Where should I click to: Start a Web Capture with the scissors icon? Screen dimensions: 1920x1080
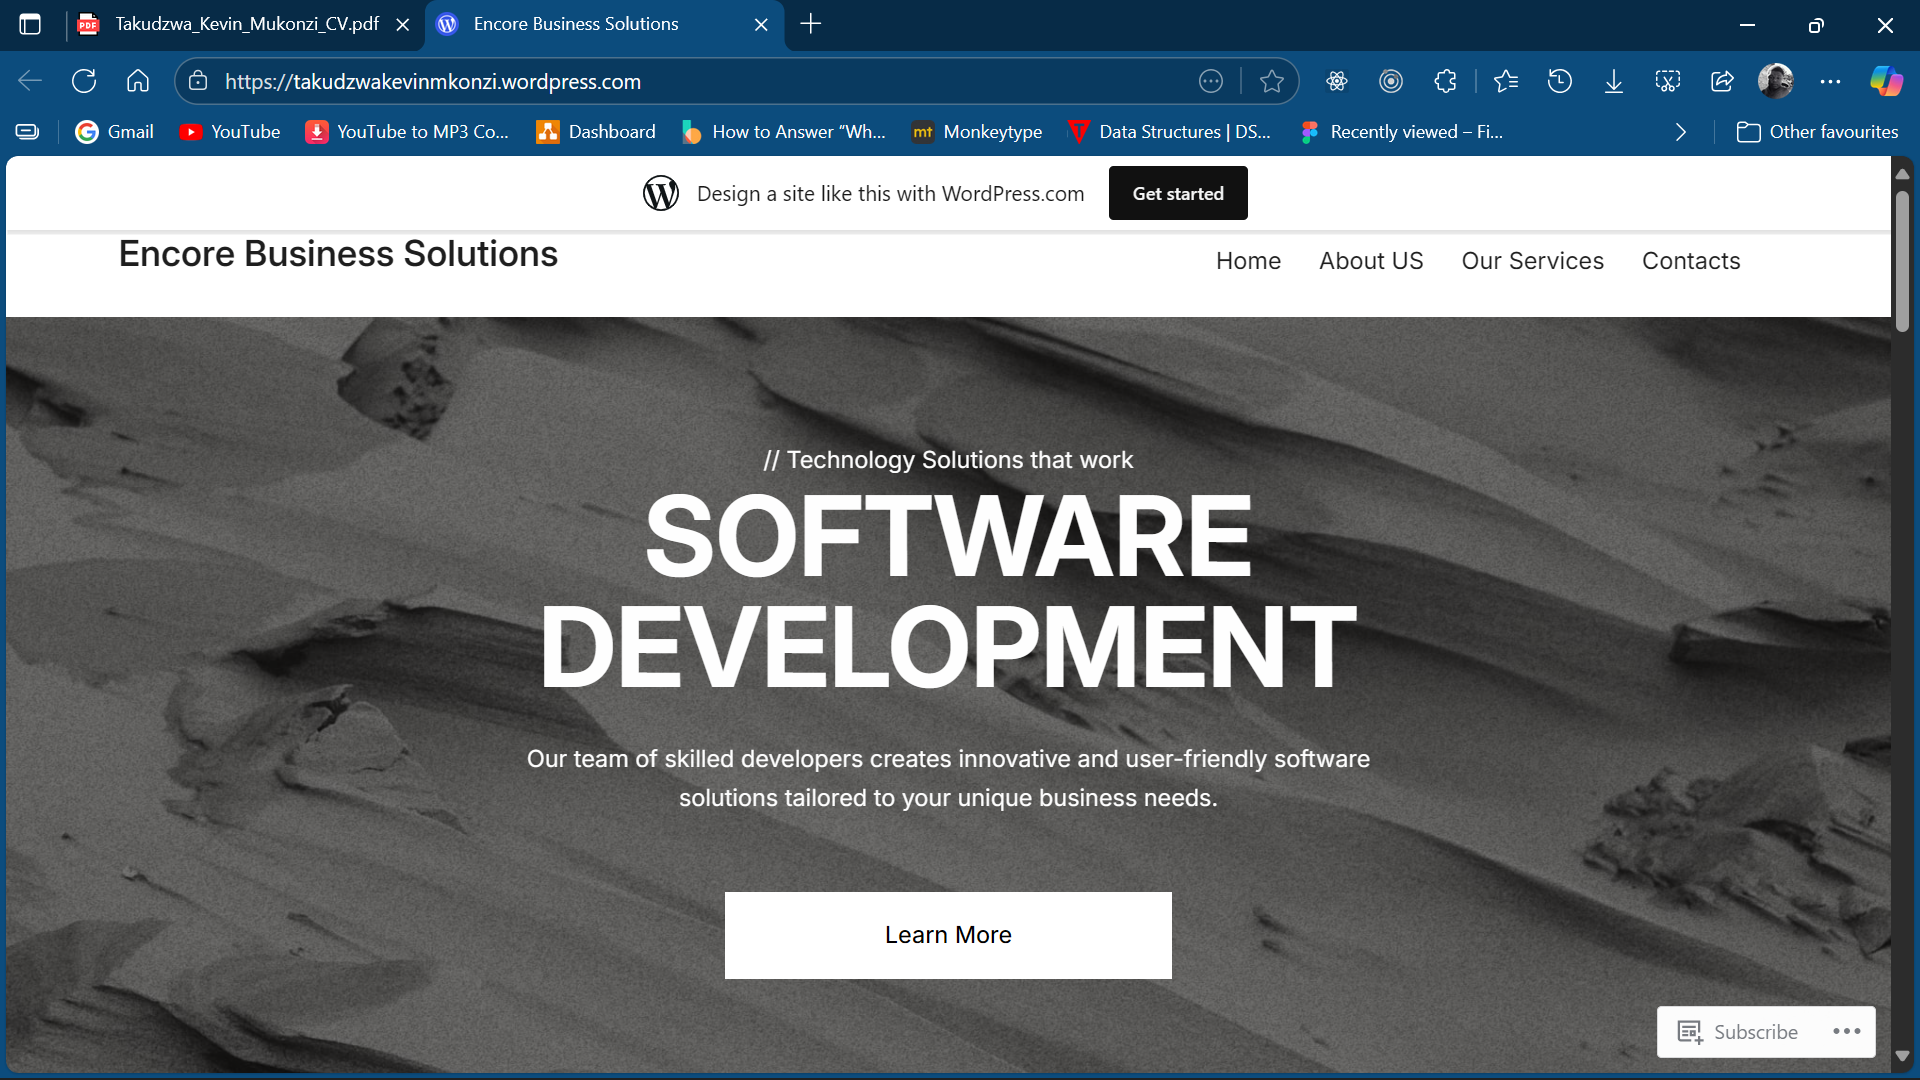pos(1668,81)
